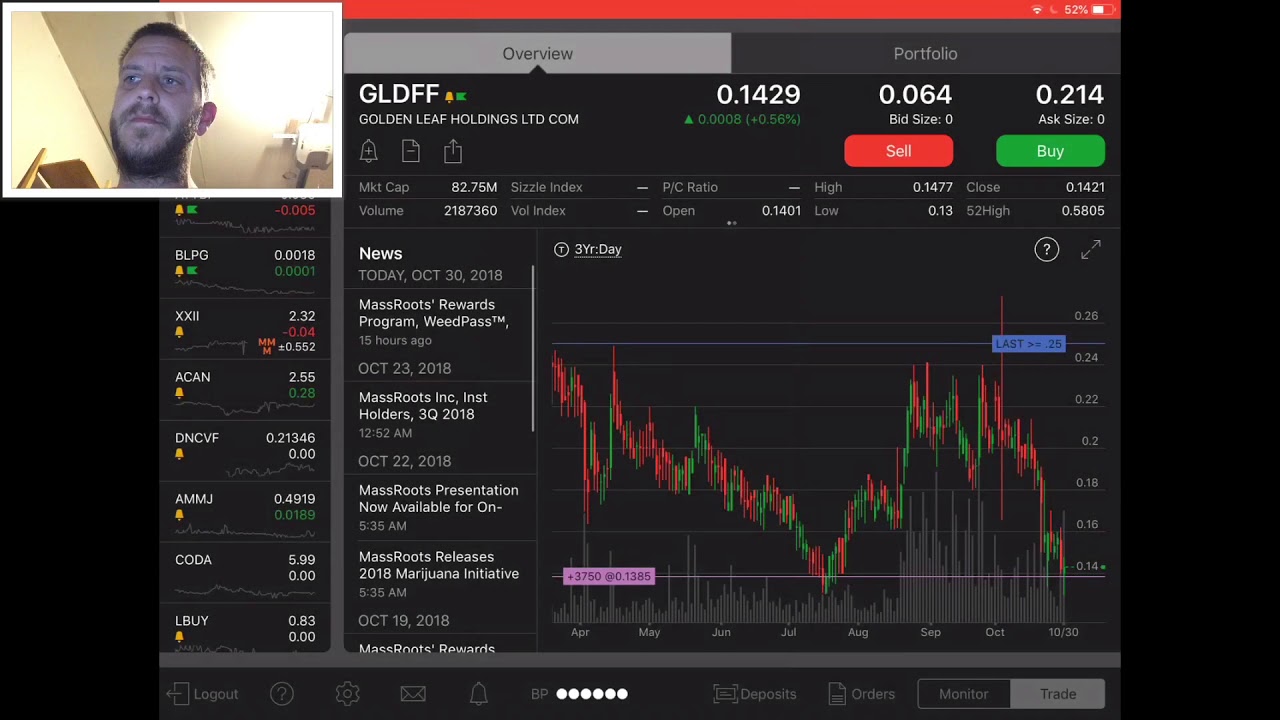
Task: Open Deposits in the bottom bar
Action: [755, 694]
